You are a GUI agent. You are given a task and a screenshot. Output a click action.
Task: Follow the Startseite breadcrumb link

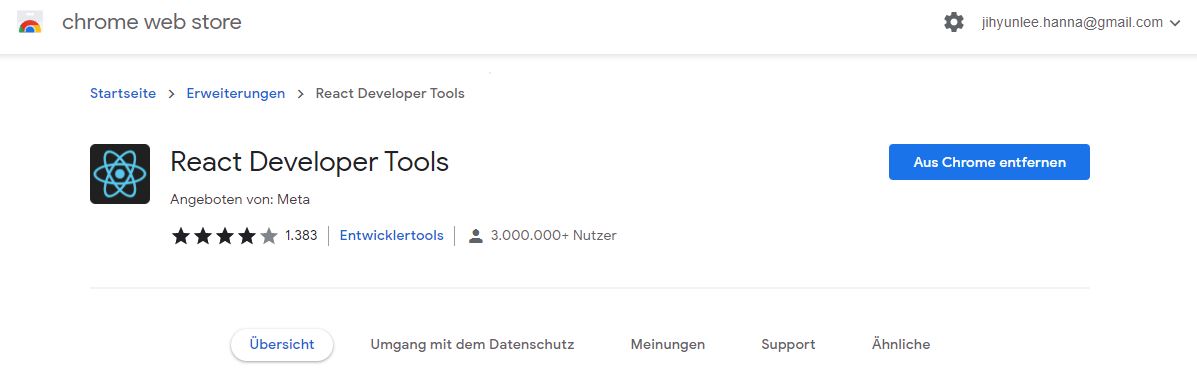(x=123, y=94)
